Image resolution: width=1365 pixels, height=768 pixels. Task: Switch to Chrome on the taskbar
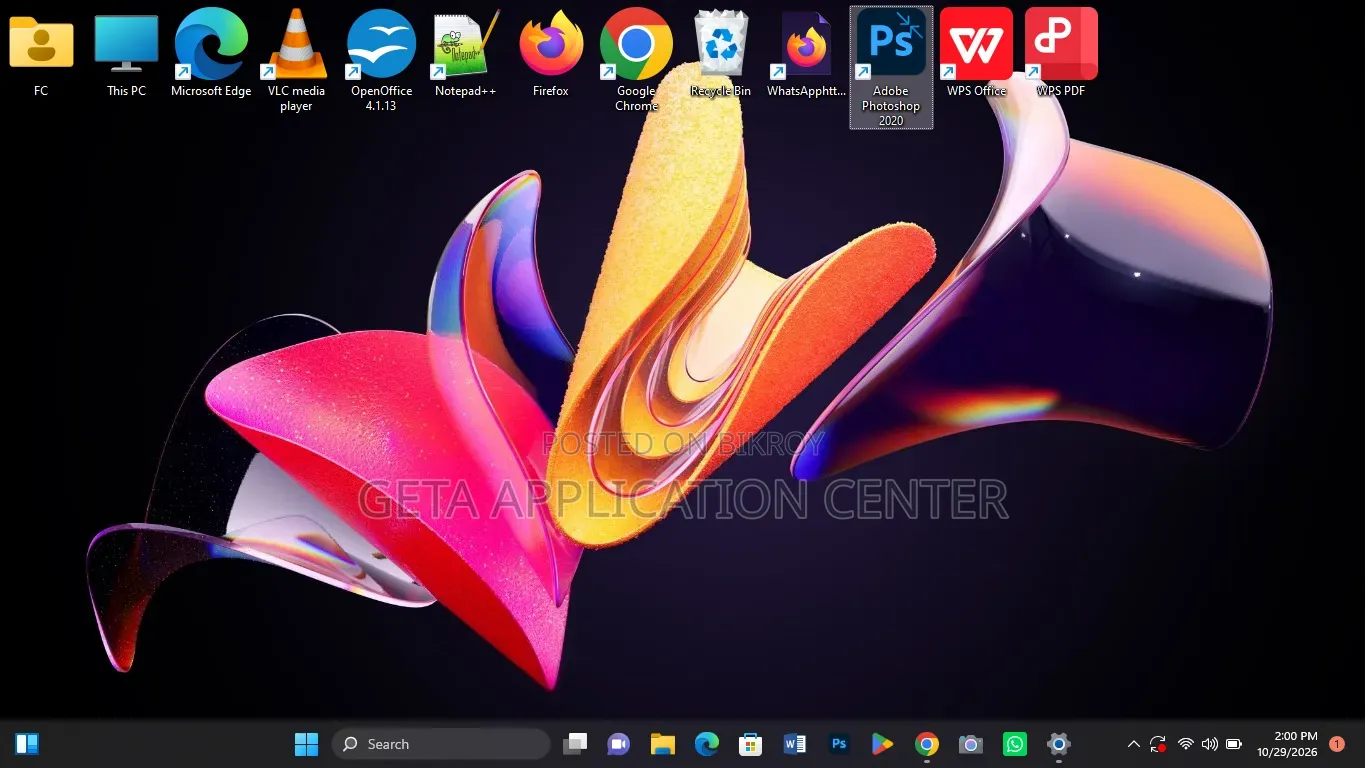[927, 744]
